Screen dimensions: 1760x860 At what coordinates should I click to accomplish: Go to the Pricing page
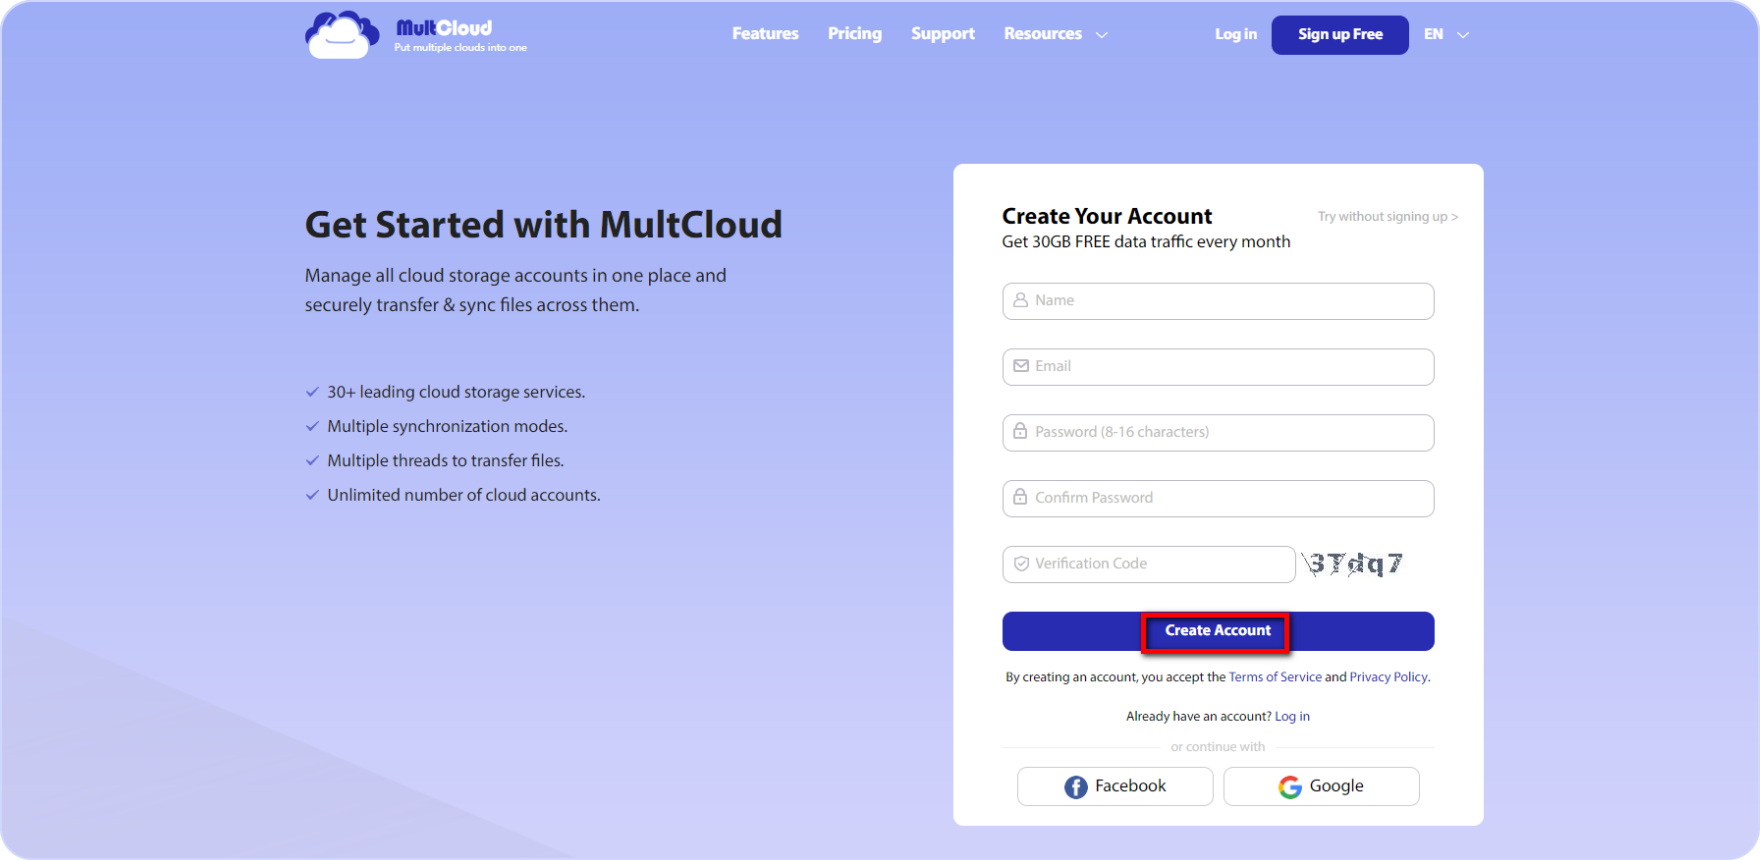(855, 34)
